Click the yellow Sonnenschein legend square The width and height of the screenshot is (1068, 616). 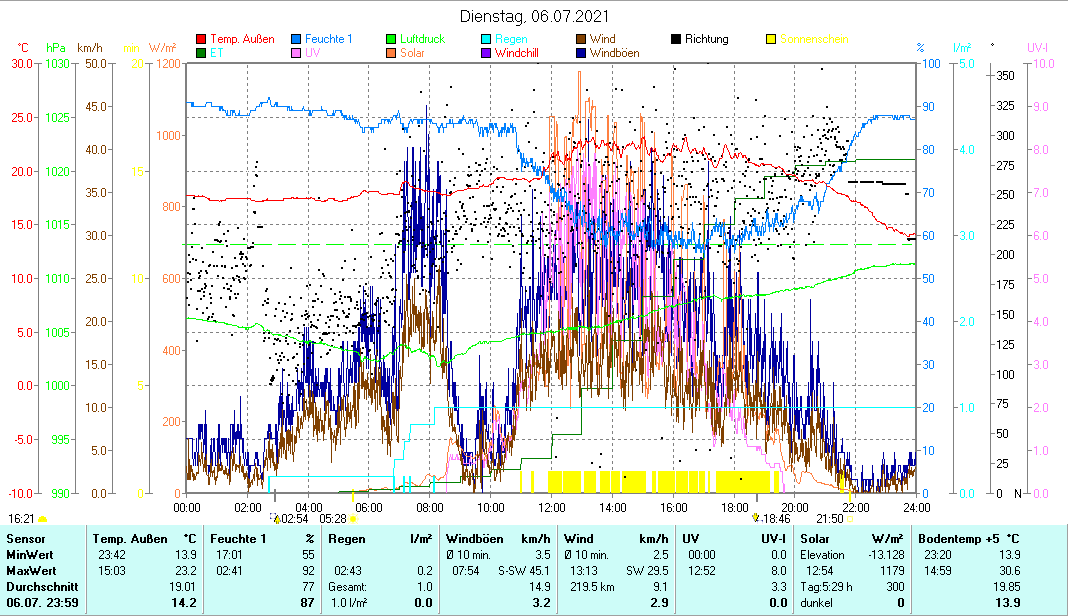pyautogui.click(x=771, y=40)
